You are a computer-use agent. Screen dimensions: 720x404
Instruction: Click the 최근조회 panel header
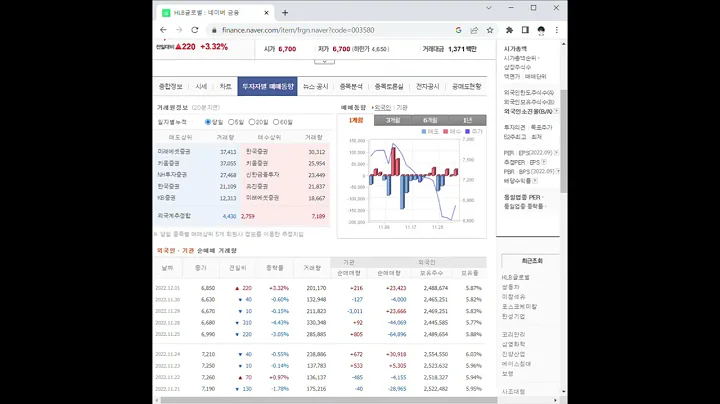532,261
